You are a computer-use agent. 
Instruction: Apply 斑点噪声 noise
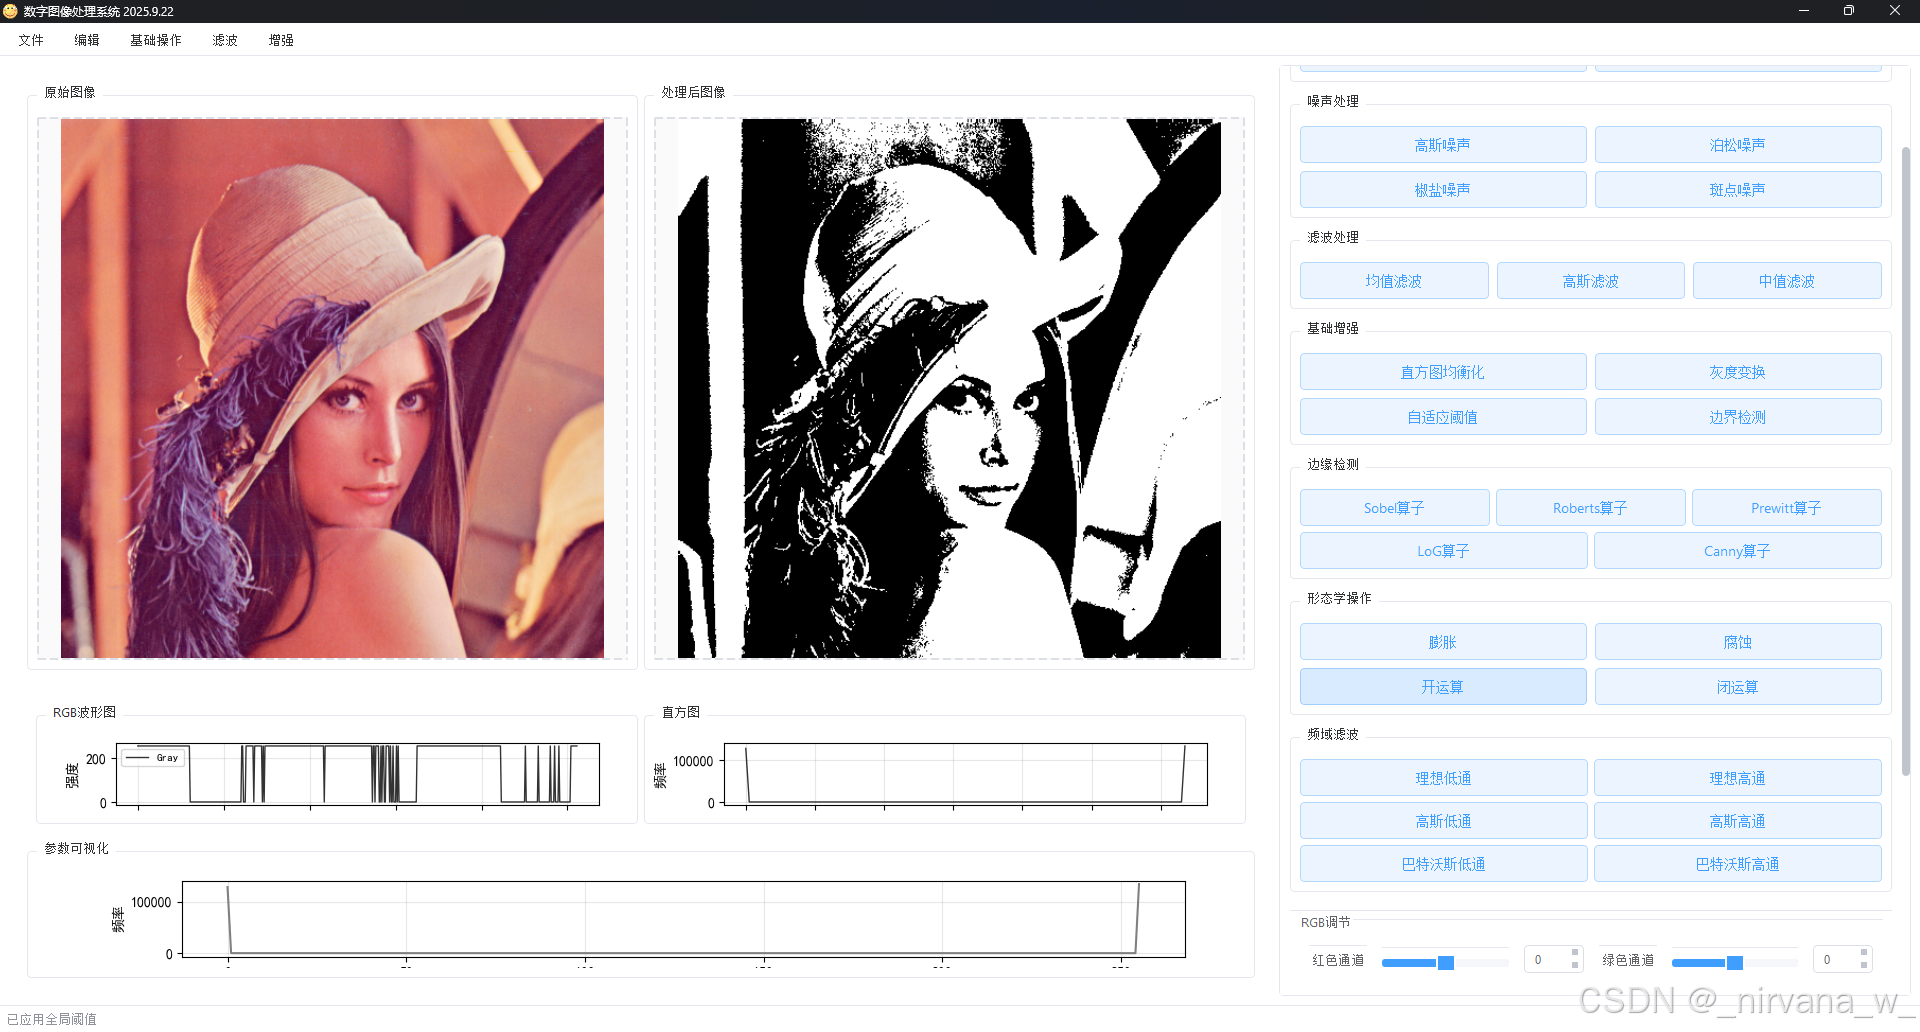click(x=1737, y=190)
